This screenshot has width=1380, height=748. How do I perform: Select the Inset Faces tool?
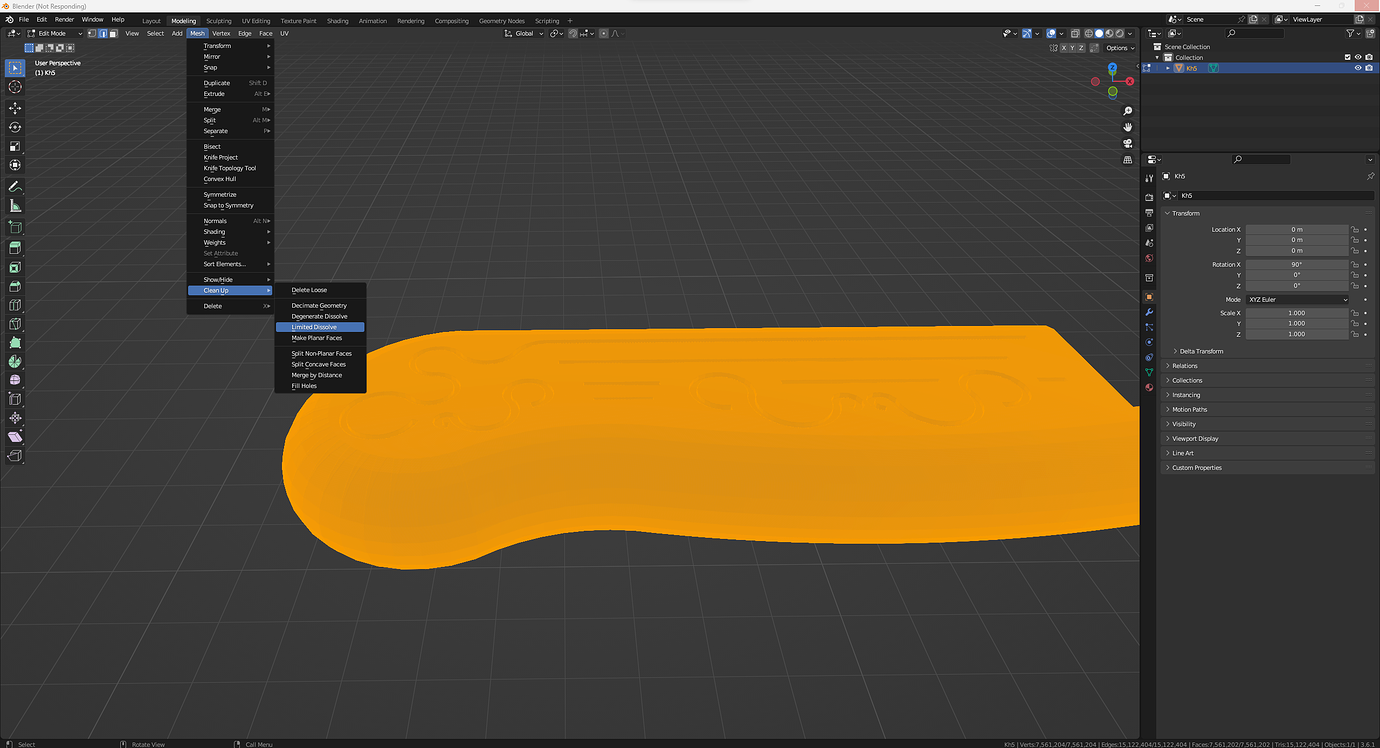point(15,267)
